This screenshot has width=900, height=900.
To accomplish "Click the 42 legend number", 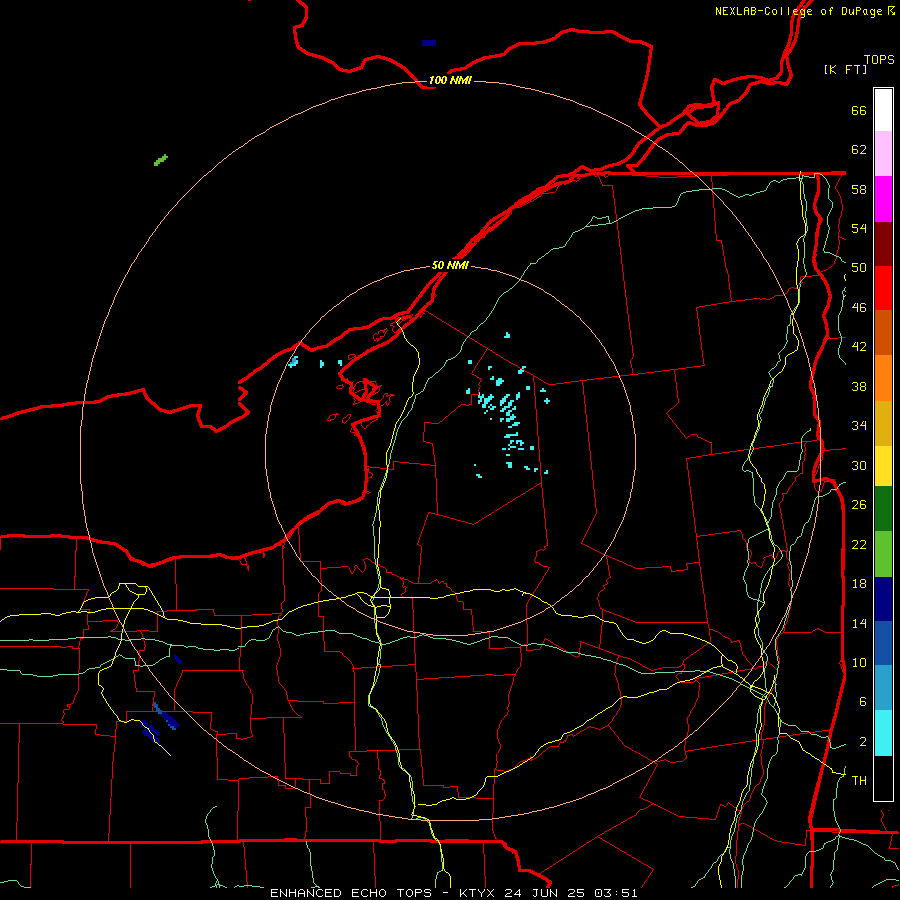I will 859,347.
